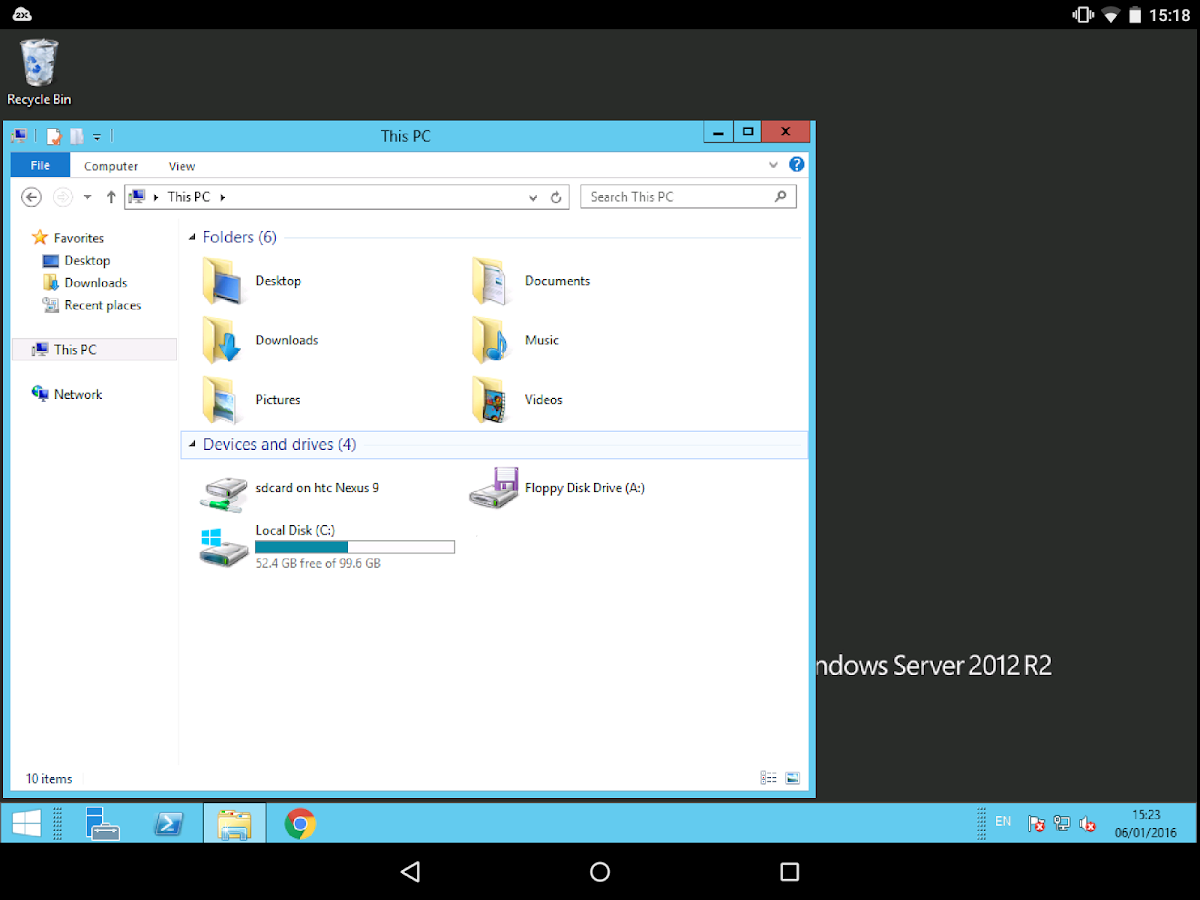This screenshot has width=1200, height=900.
Task: Open the recent locations dropdown arrow
Action: [87, 197]
